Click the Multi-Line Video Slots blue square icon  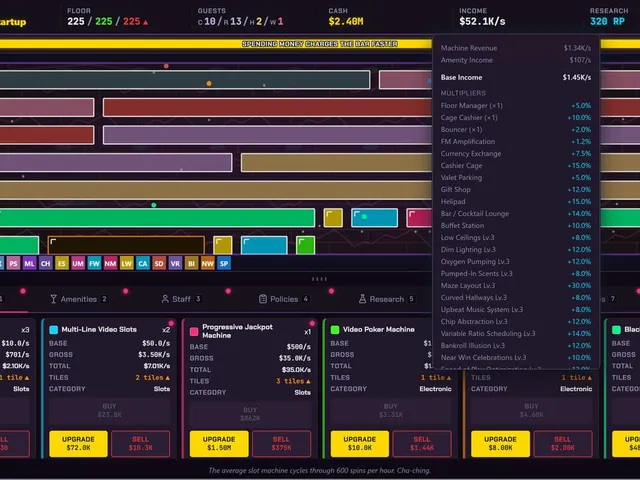pyautogui.click(x=53, y=330)
